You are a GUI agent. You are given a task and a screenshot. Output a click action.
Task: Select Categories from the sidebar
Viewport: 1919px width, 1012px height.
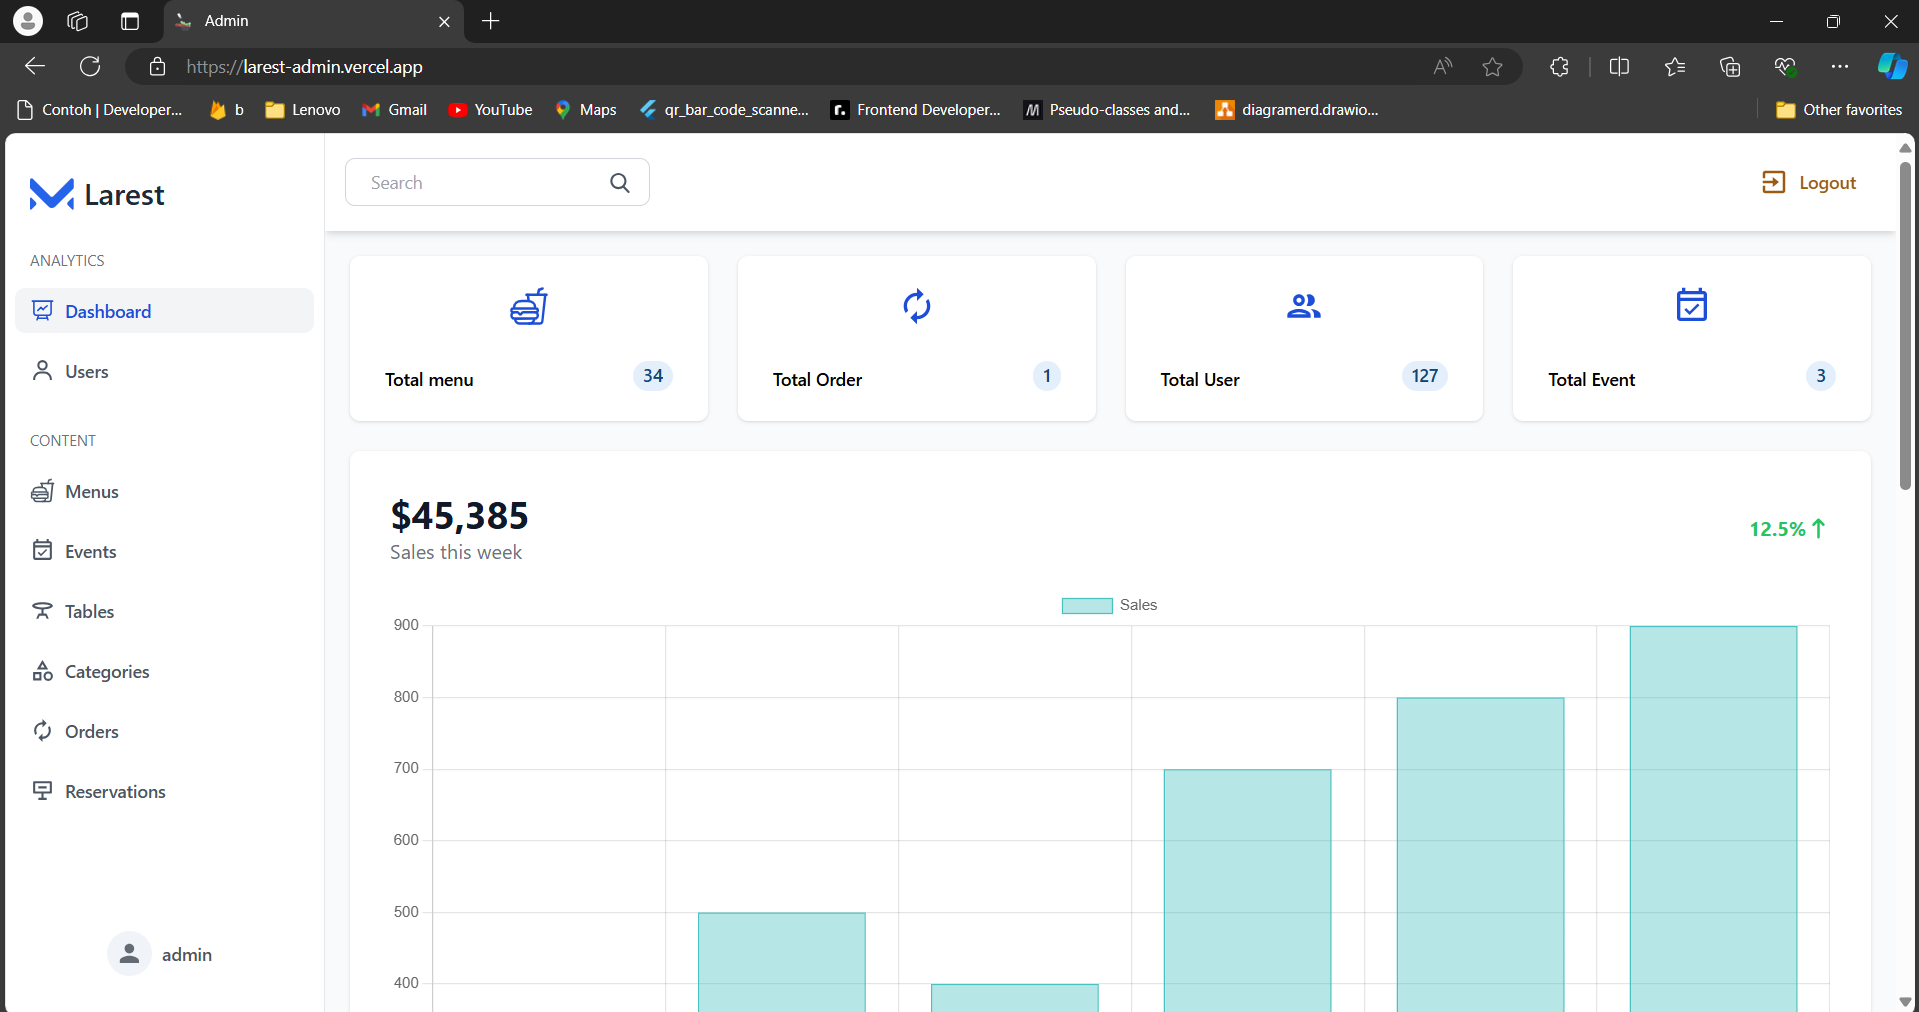pyautogui.click(x=106, y=672)
